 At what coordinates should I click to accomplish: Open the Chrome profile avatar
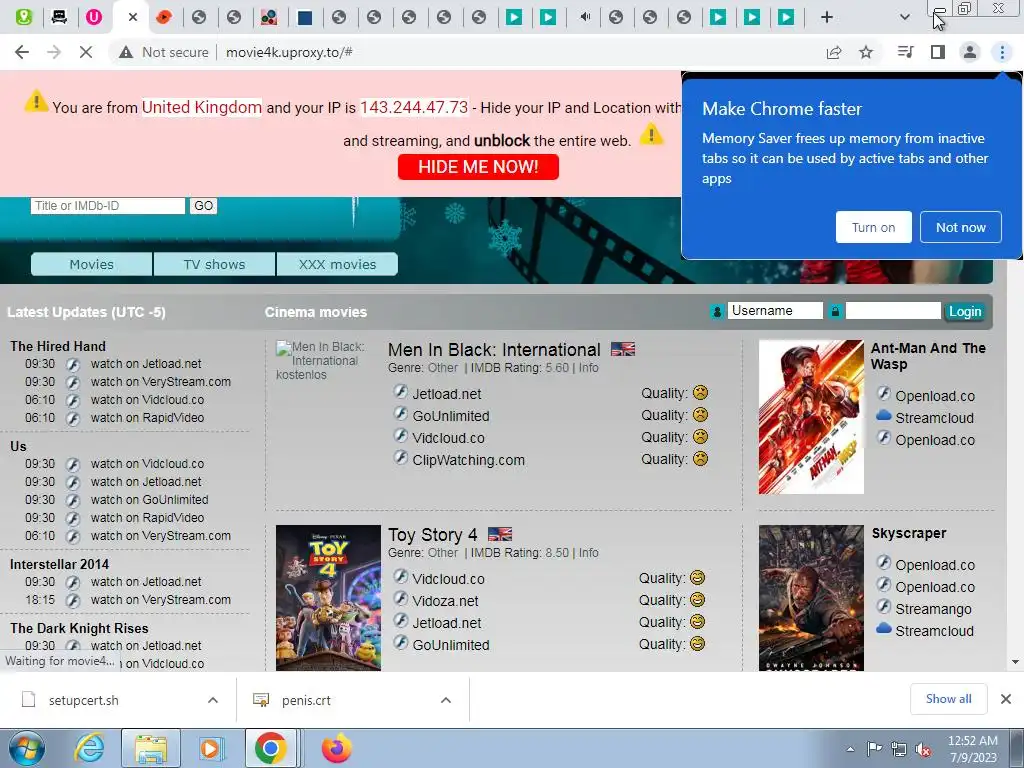(970, 52)
